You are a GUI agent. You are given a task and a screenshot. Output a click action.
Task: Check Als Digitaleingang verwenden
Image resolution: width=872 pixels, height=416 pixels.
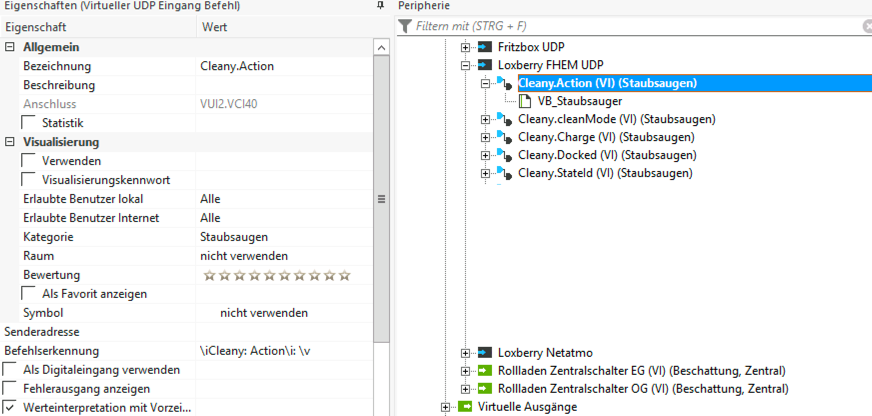(11, 370)
